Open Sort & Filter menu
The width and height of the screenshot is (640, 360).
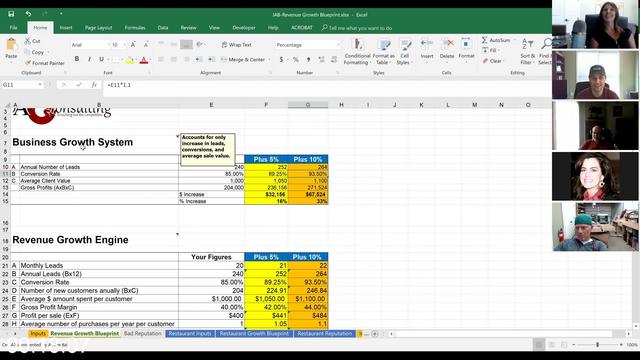[x=527, y=52]
